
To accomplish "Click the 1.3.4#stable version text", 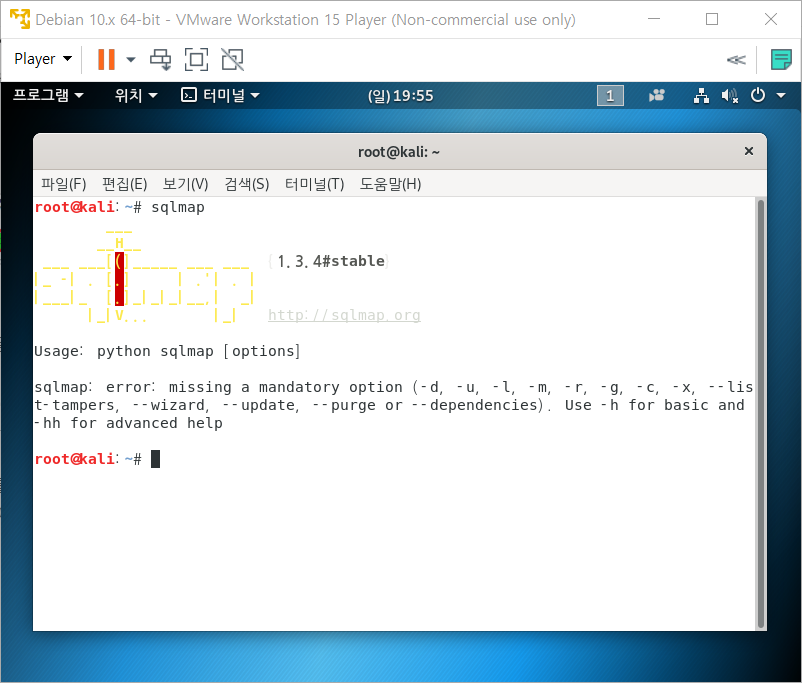I will click(x=330, y=261).
